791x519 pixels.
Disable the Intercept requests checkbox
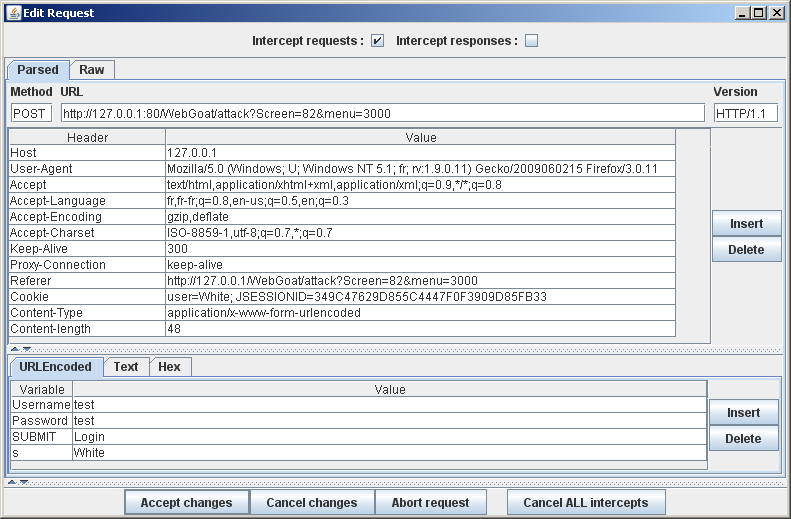377,41
